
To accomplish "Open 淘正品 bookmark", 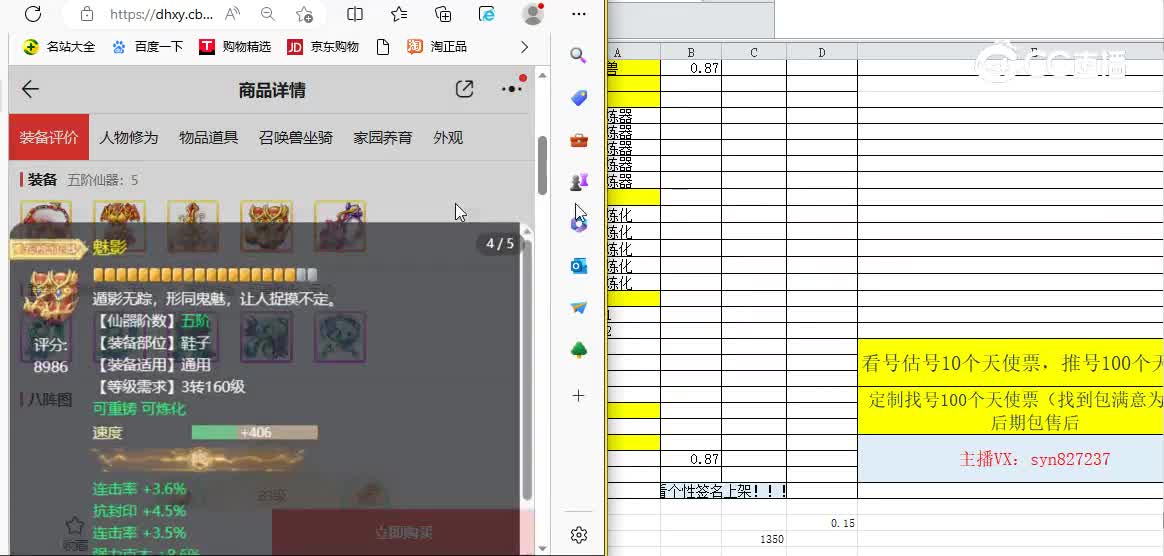I will tap(436, 47).
